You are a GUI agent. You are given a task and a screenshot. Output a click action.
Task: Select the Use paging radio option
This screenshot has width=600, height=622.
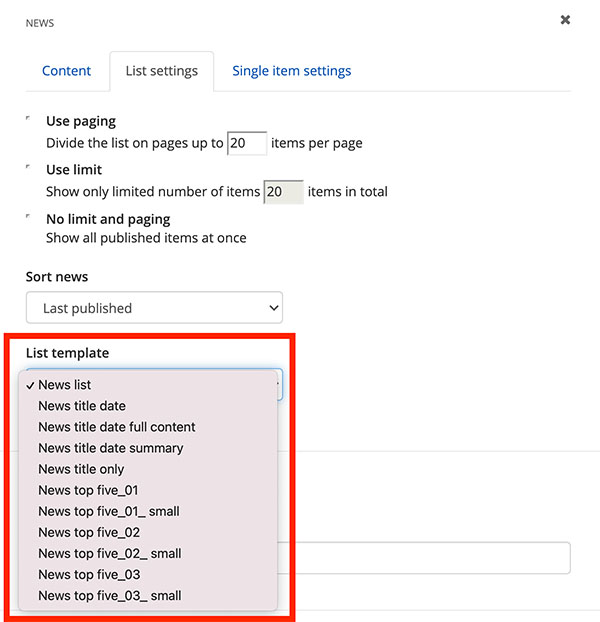tap(28, 118)
